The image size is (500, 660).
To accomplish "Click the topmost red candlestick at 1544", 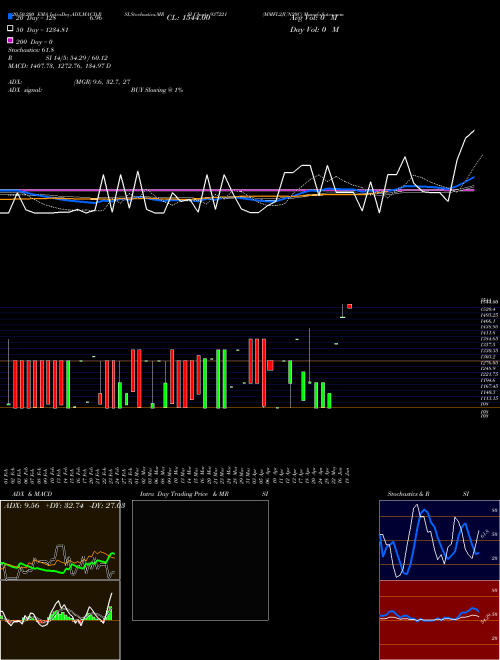I will pos(349,306).
